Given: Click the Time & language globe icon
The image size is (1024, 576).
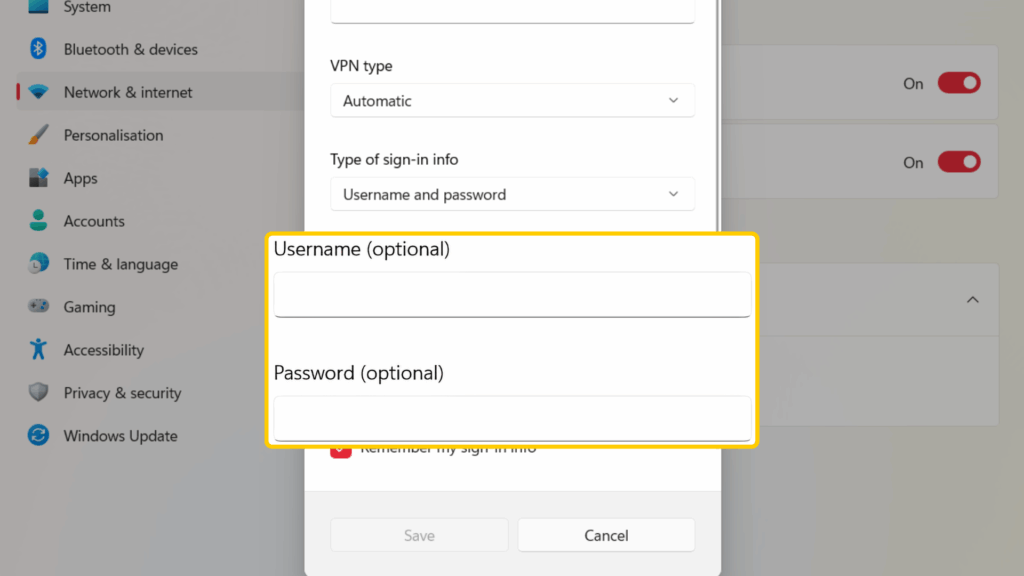Looking at the screenshot, I should 39,264.
